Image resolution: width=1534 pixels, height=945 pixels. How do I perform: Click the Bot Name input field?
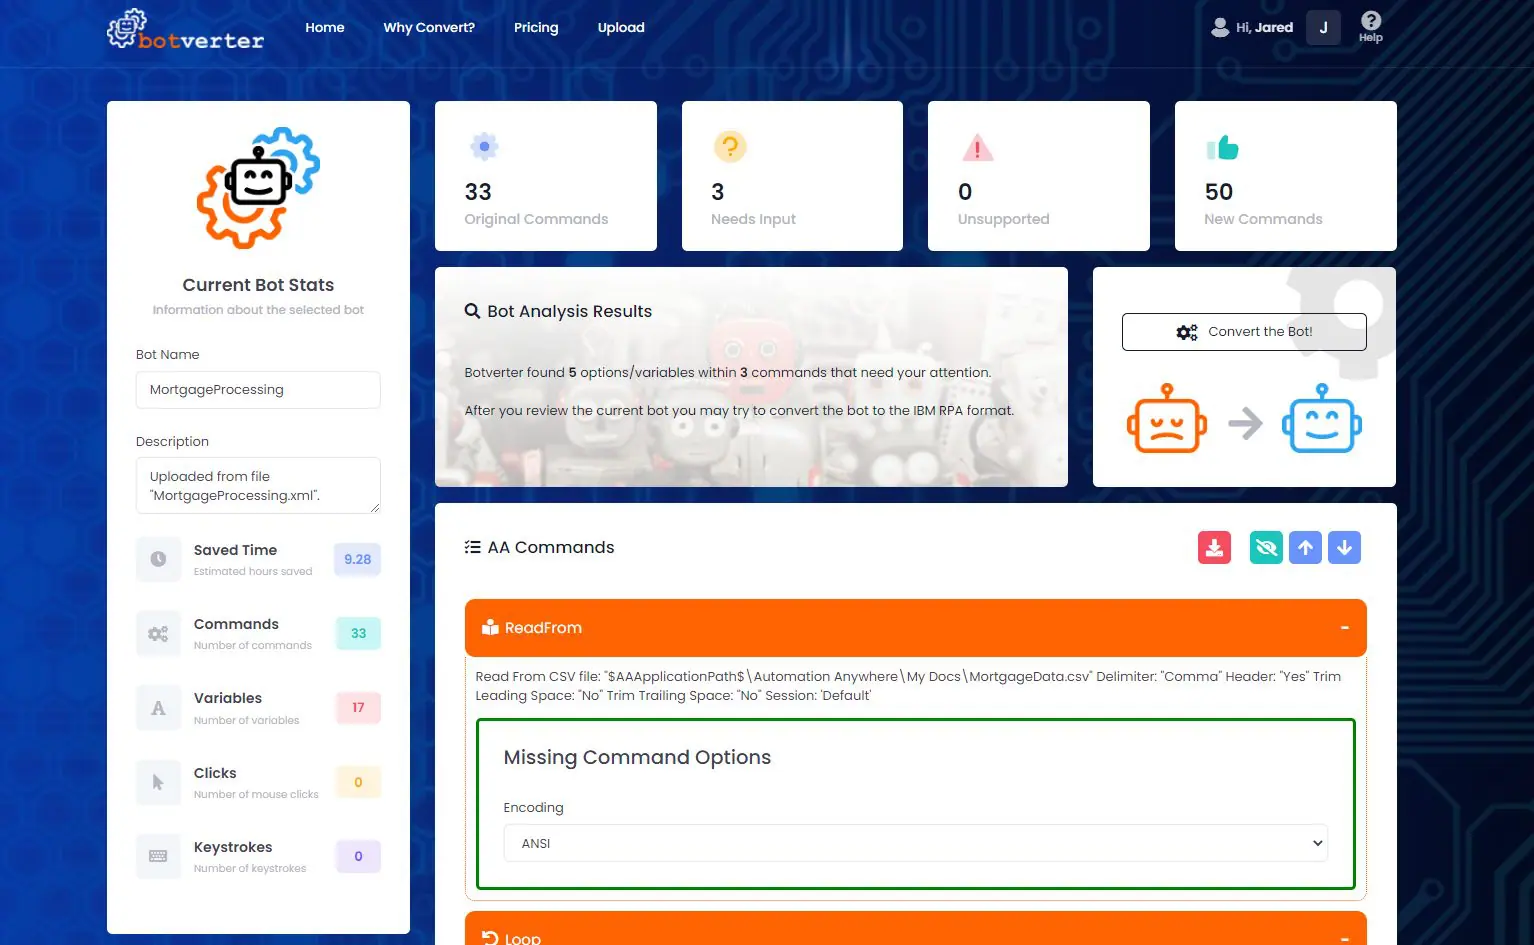258,390
